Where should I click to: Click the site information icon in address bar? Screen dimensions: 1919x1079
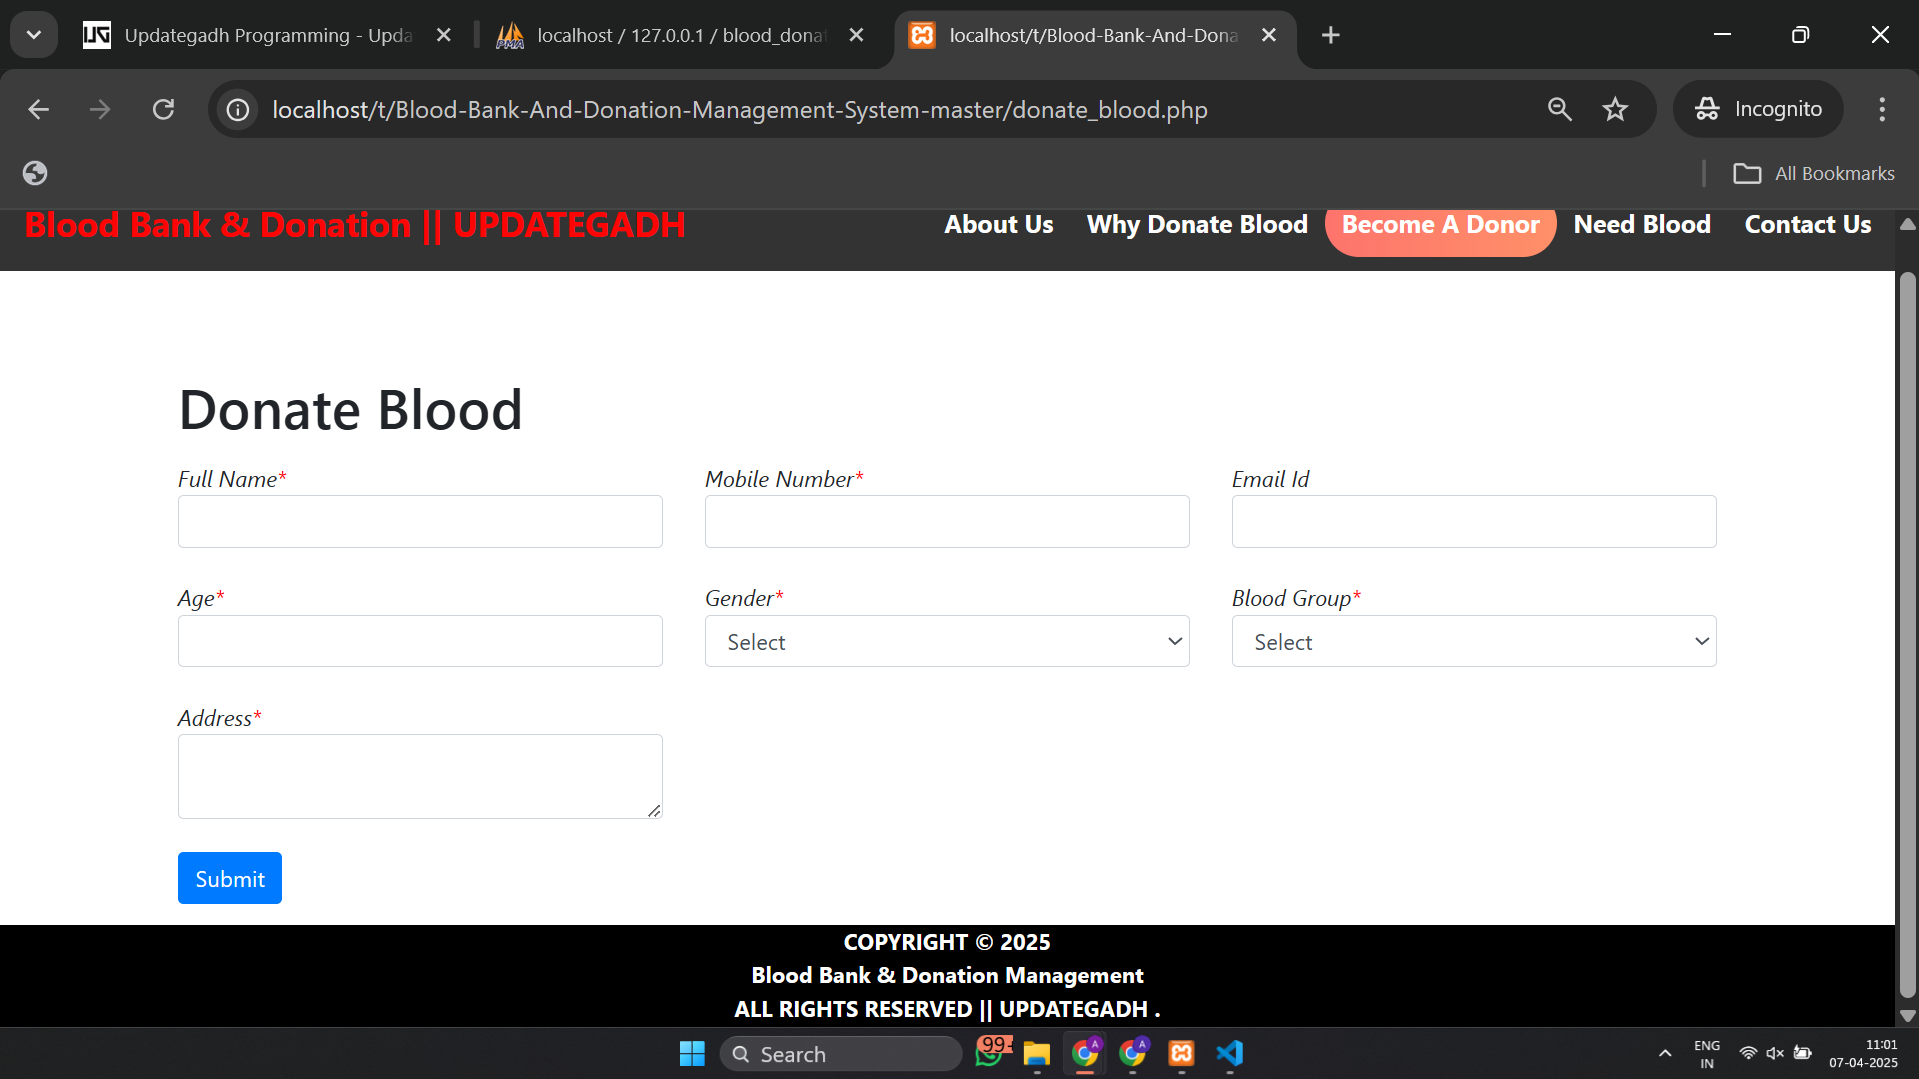tap(236, 109)
